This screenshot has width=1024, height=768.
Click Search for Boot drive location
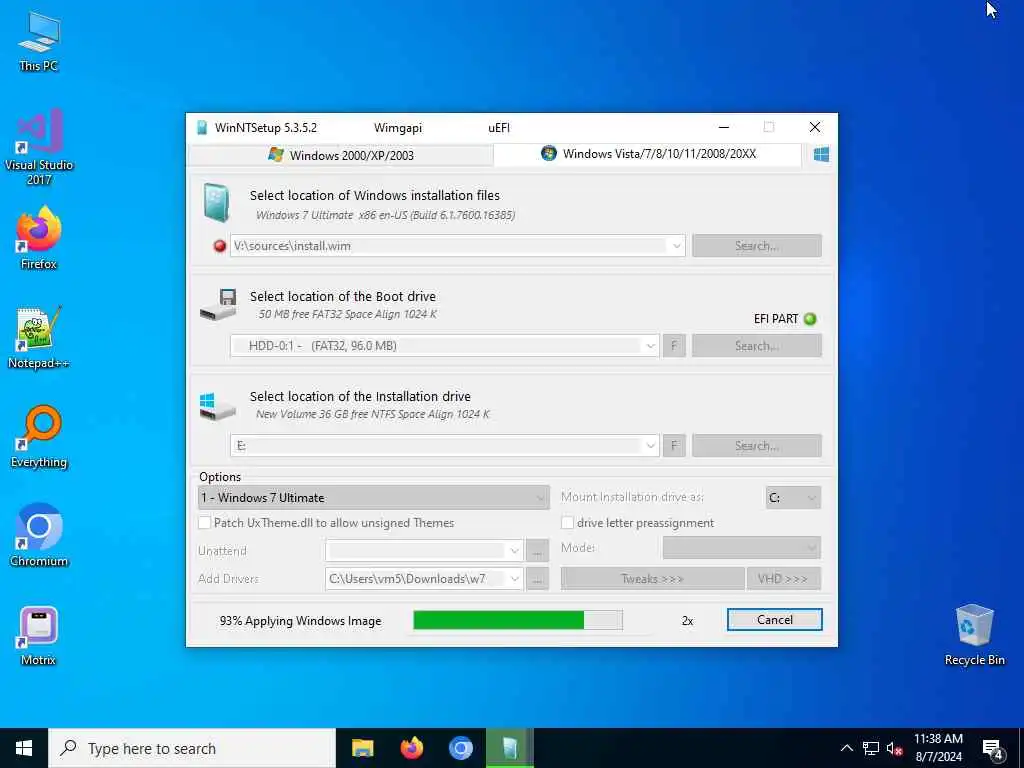tap(757, 346)
